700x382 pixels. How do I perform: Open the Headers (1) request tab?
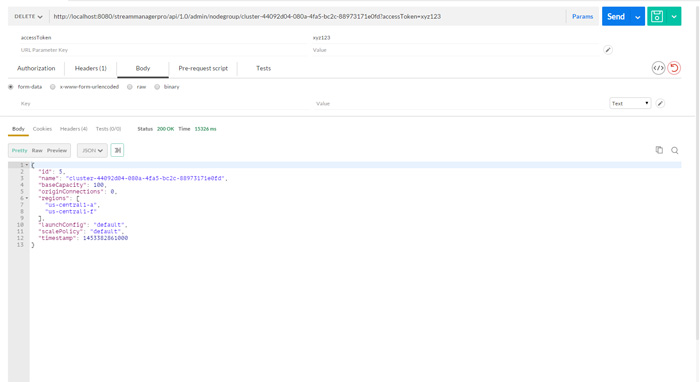pyautogui.click(x=91, y=68)
